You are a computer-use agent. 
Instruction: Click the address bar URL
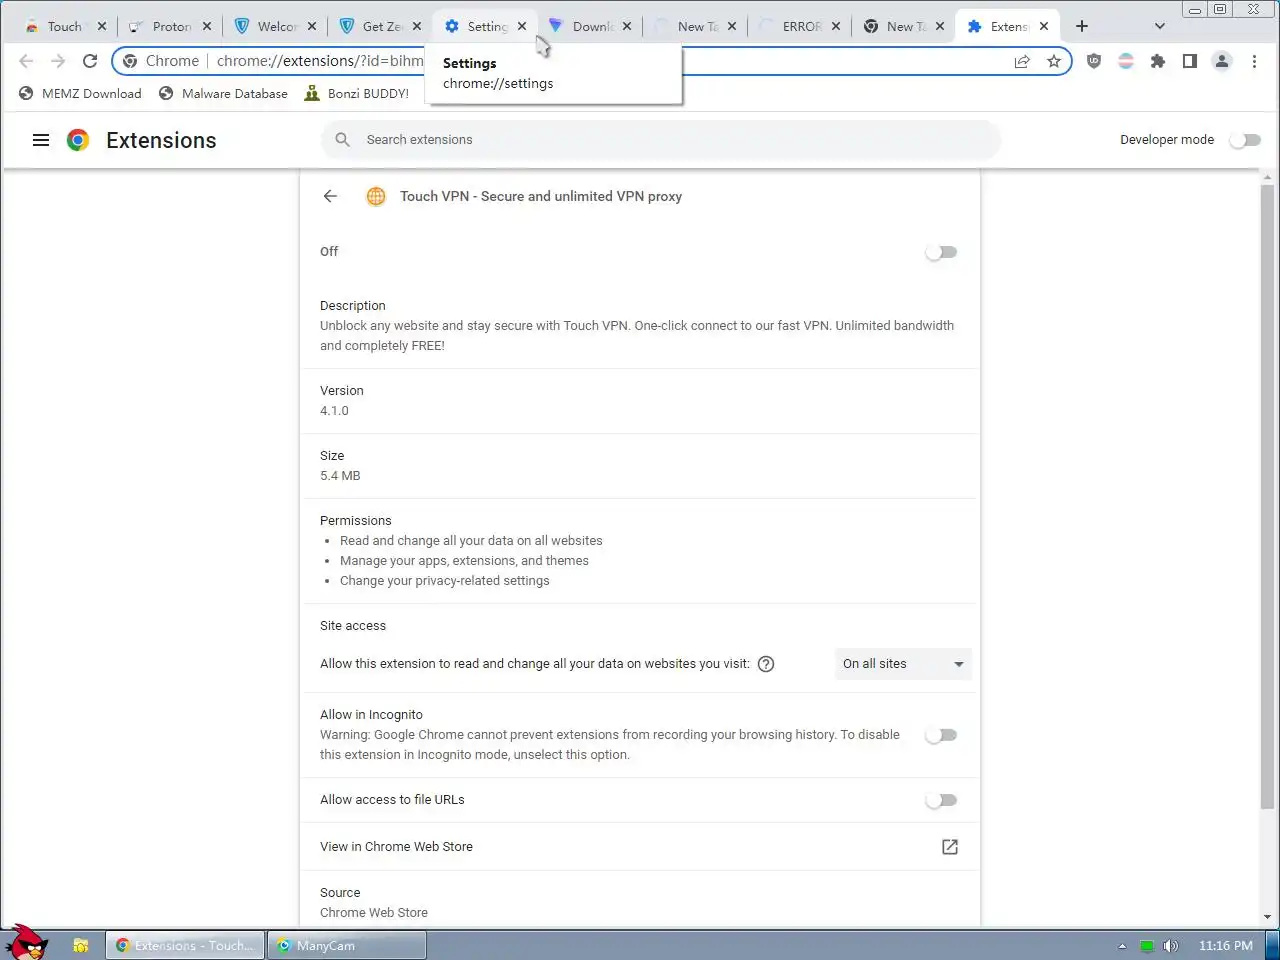click(320, 61)
